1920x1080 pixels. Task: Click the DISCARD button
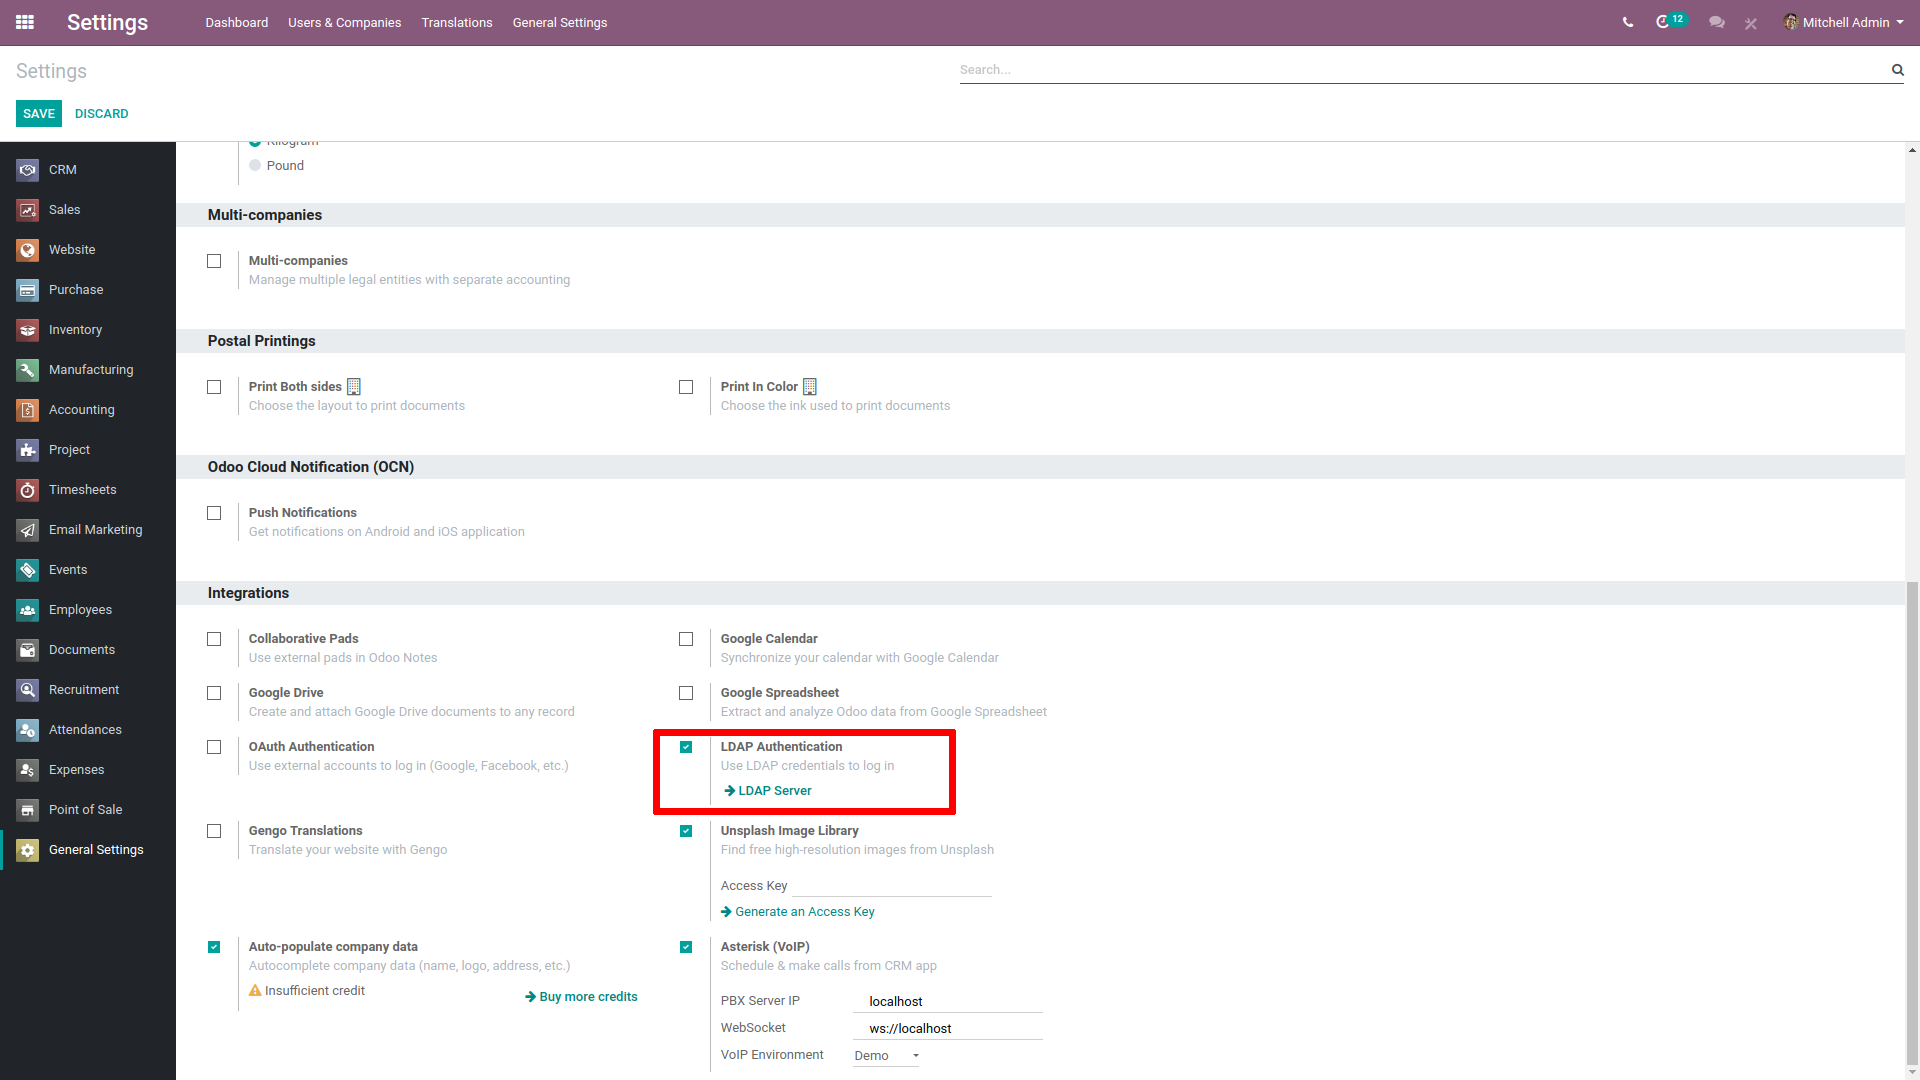(100, 113)
